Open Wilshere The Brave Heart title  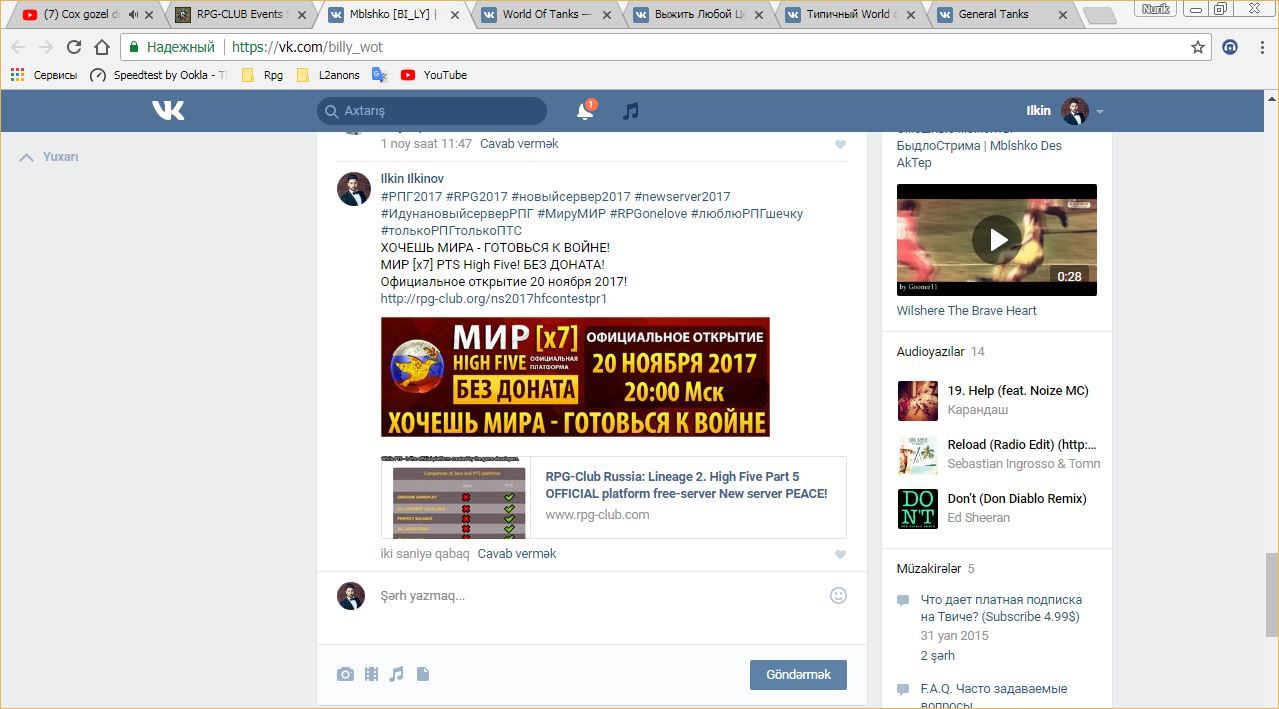point(967,310)
